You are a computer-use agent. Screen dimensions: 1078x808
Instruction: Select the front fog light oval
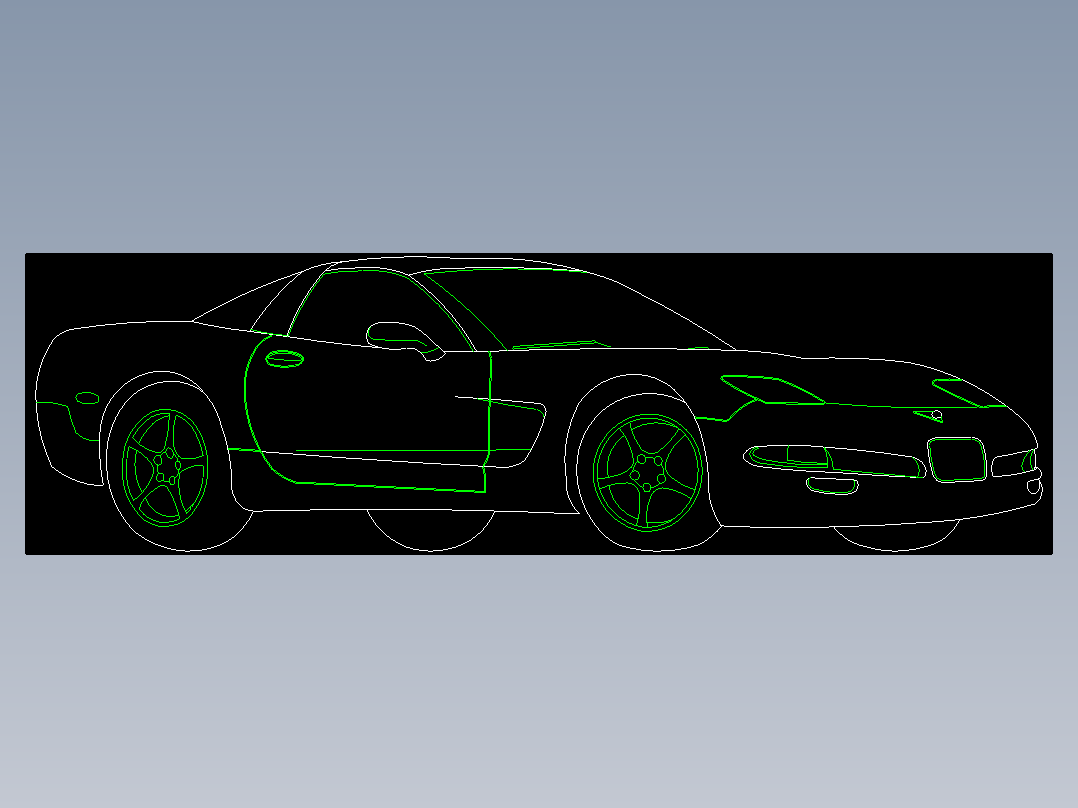[832, 486]
